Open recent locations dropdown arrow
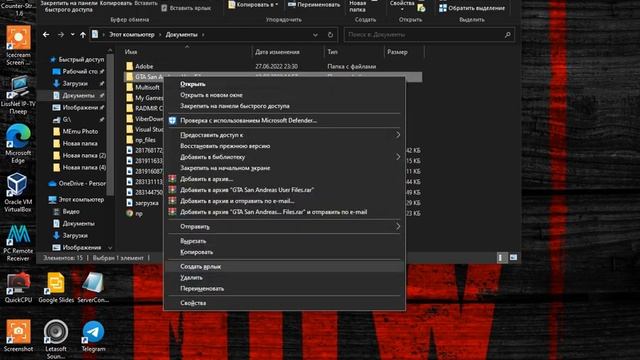Viewport: 640px width, 360px height. pyautogui.click(x=72, y=35)
